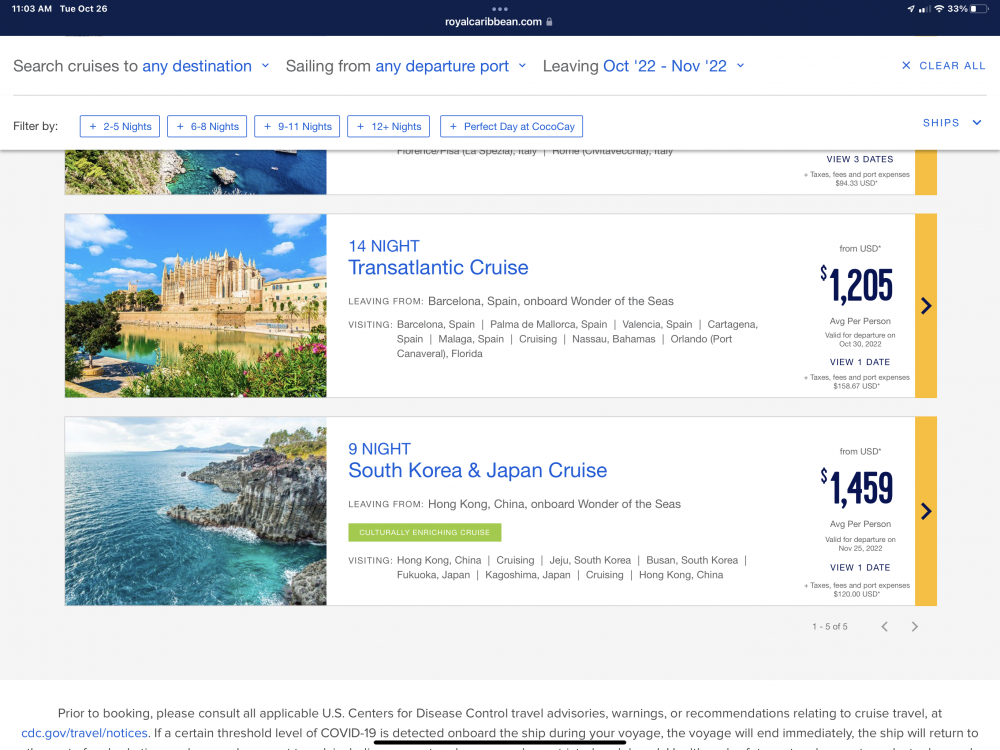This screenshot has height=750, width=1000.
Task: Open the Transatlantic Cruise title link
Action: coord(438,268)
